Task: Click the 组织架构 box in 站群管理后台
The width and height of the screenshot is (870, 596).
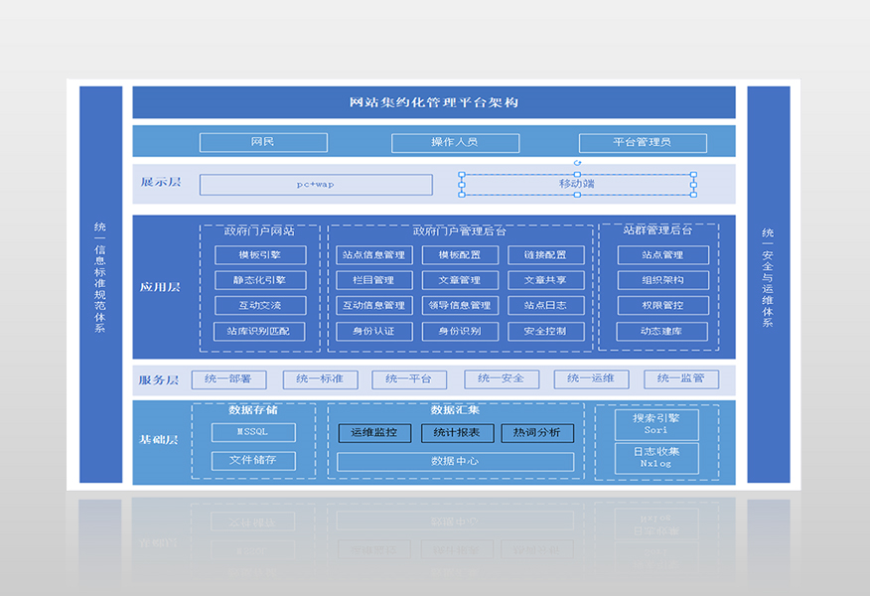Action: (x=662, y=281)
